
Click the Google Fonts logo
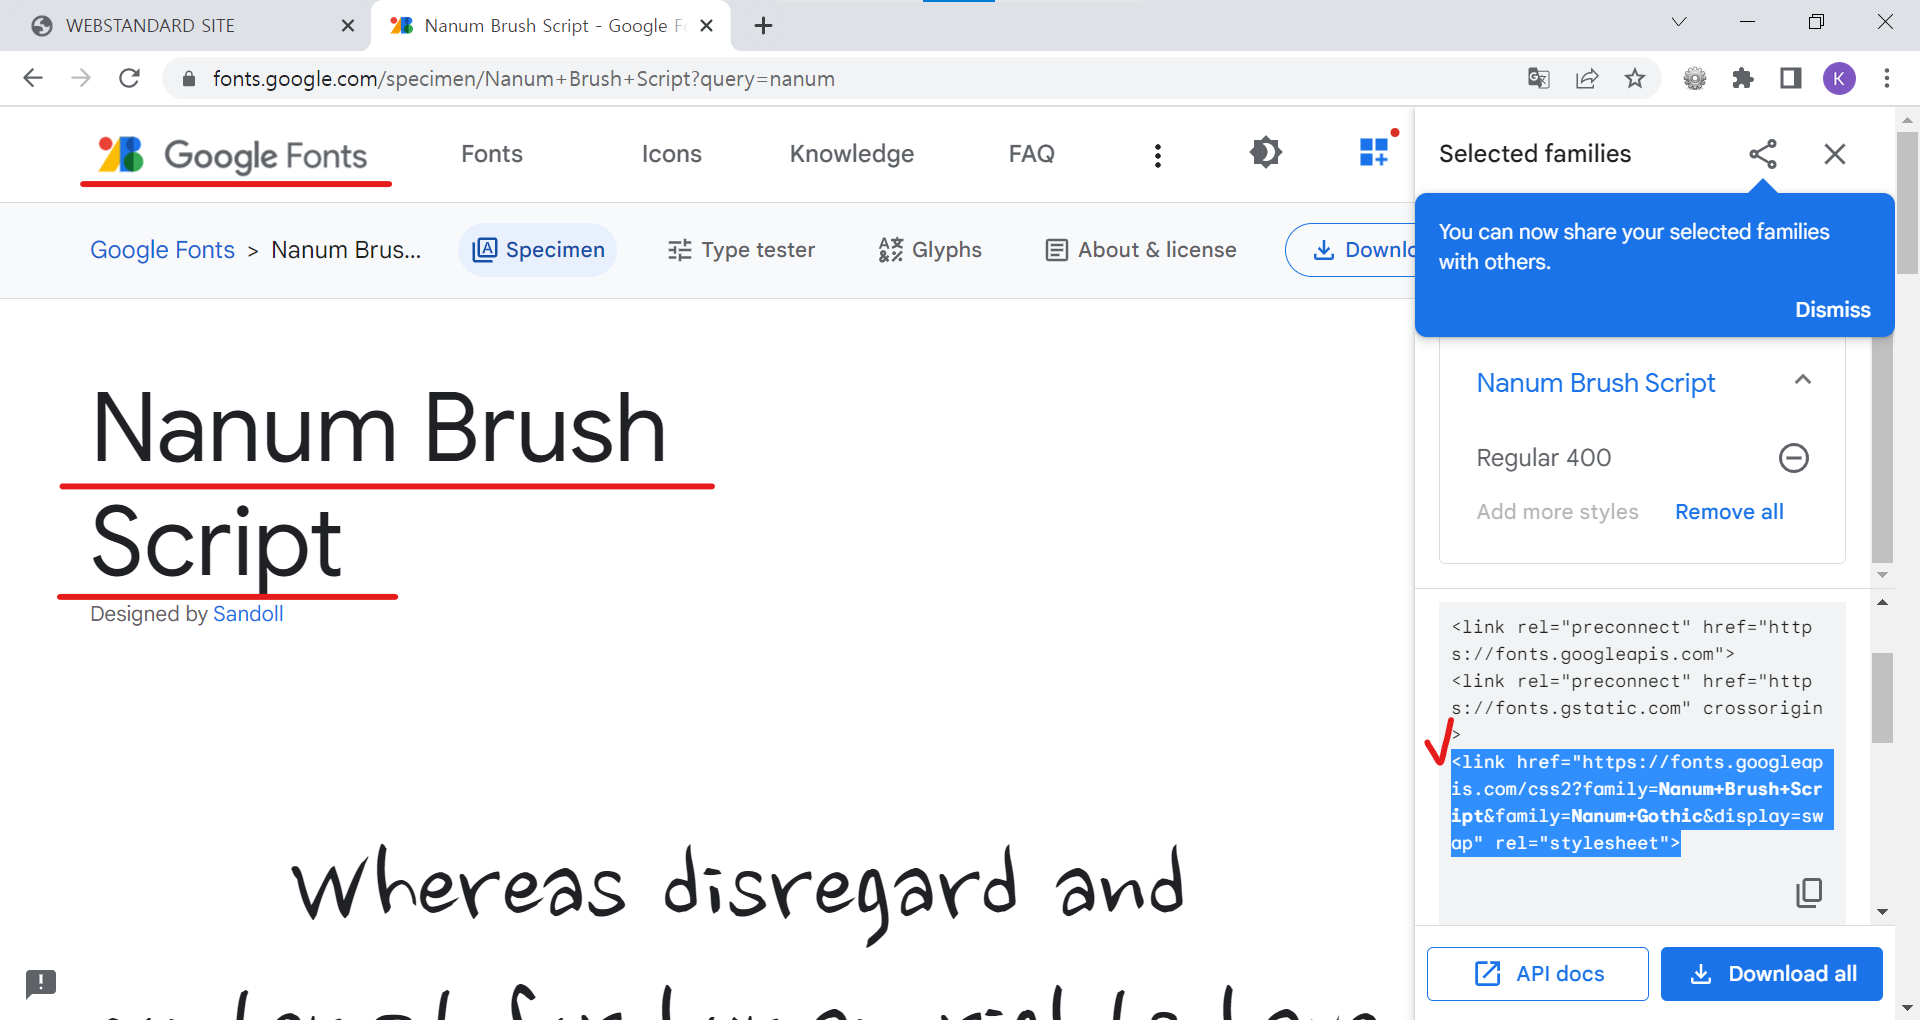[233, 155]
